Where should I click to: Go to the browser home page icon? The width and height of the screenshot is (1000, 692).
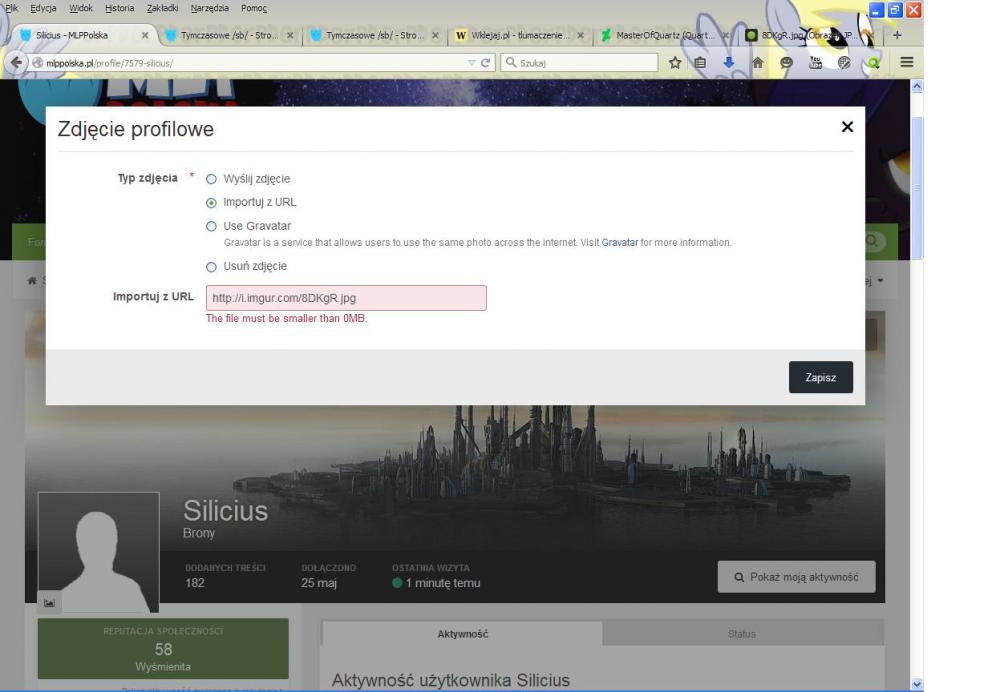757,63
